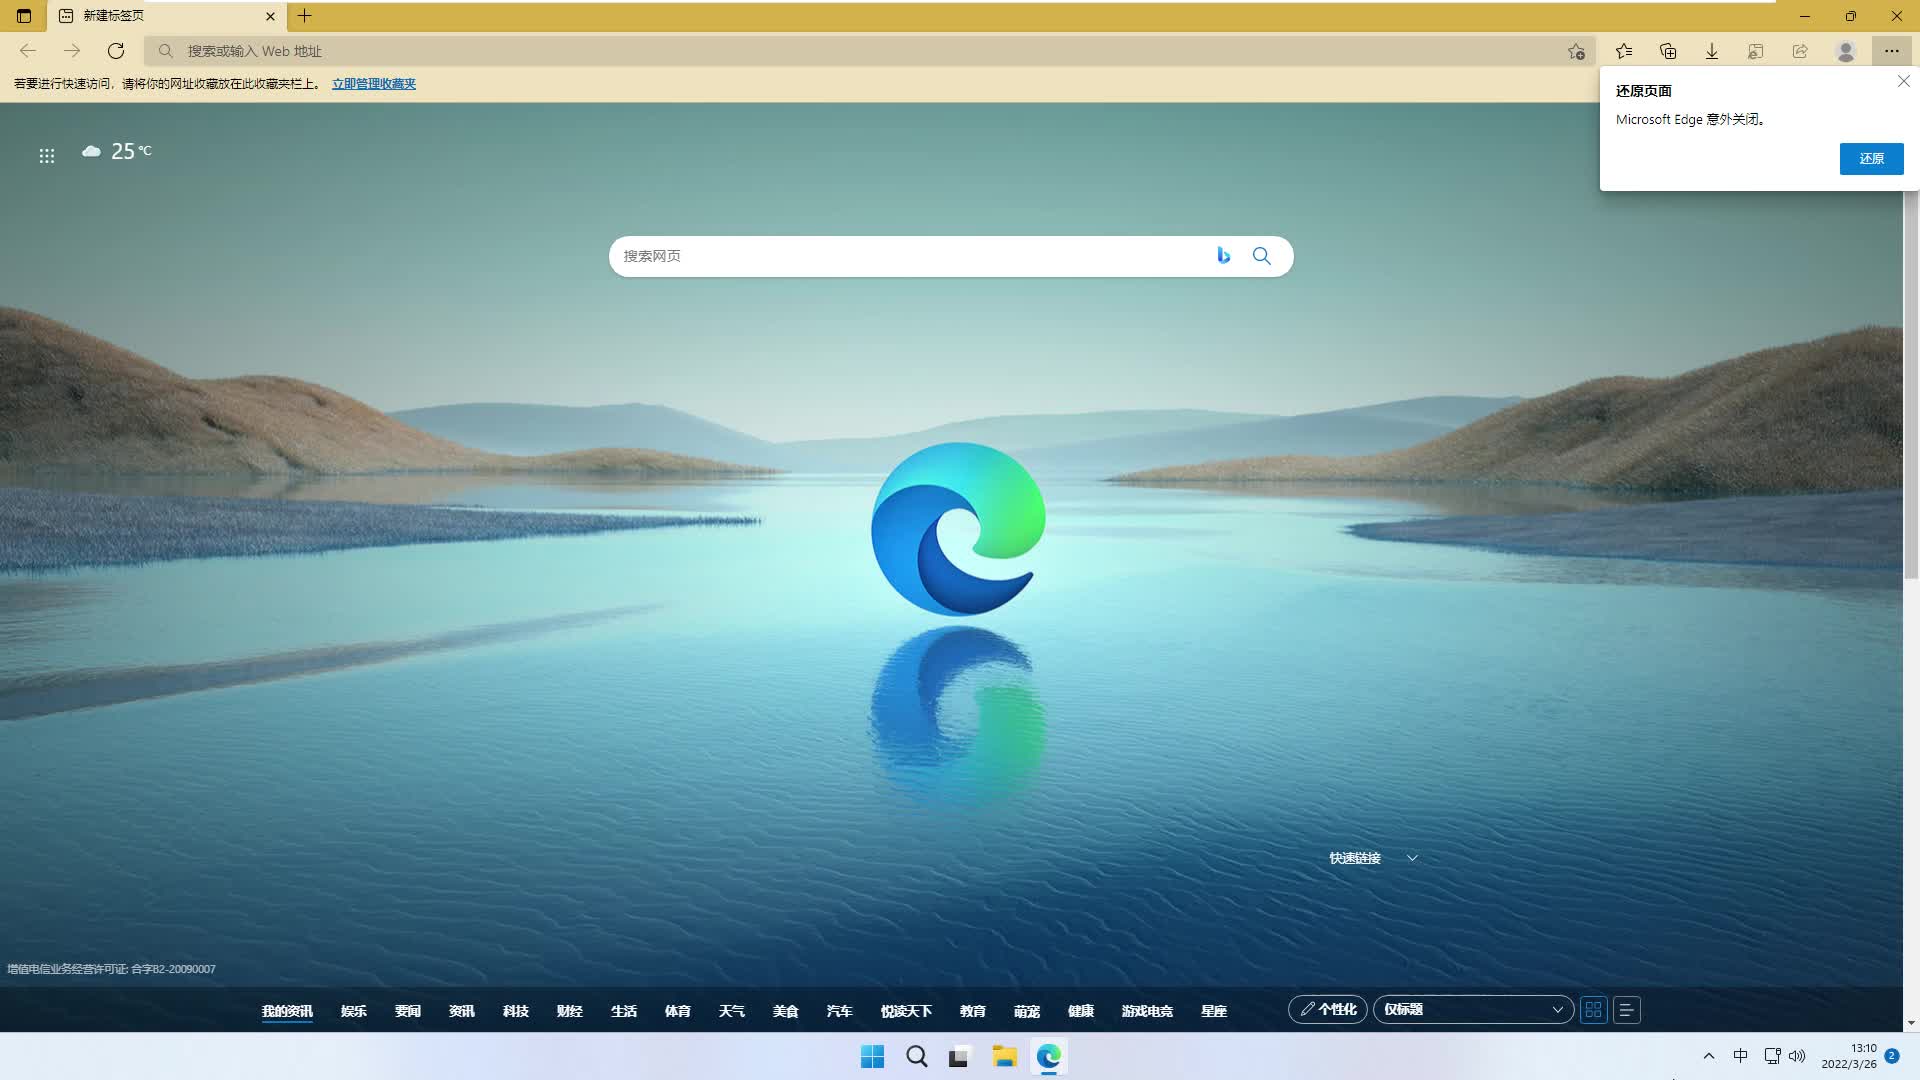
Task: Select the 要闻 feed tab
Action: 408,1011
